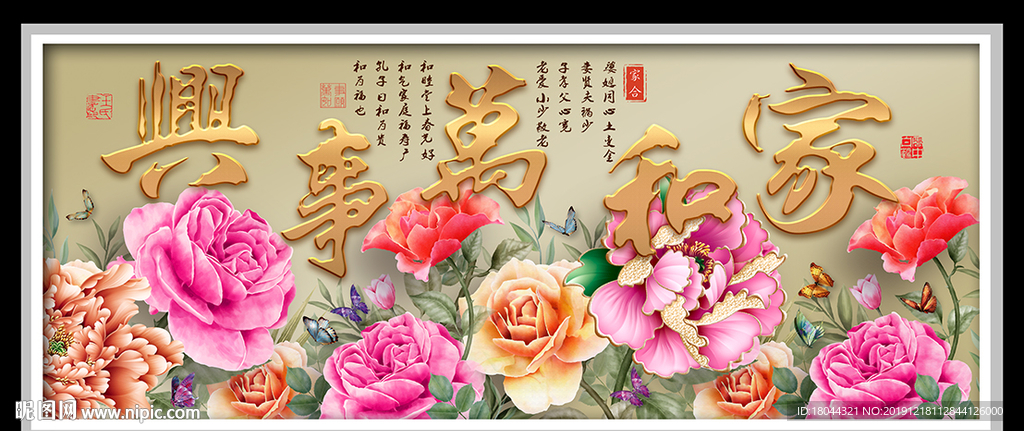This screenshot has height=431, width=1024.
Task: Select the verse column 孔子曰和為貴
Action: point(383,104)
